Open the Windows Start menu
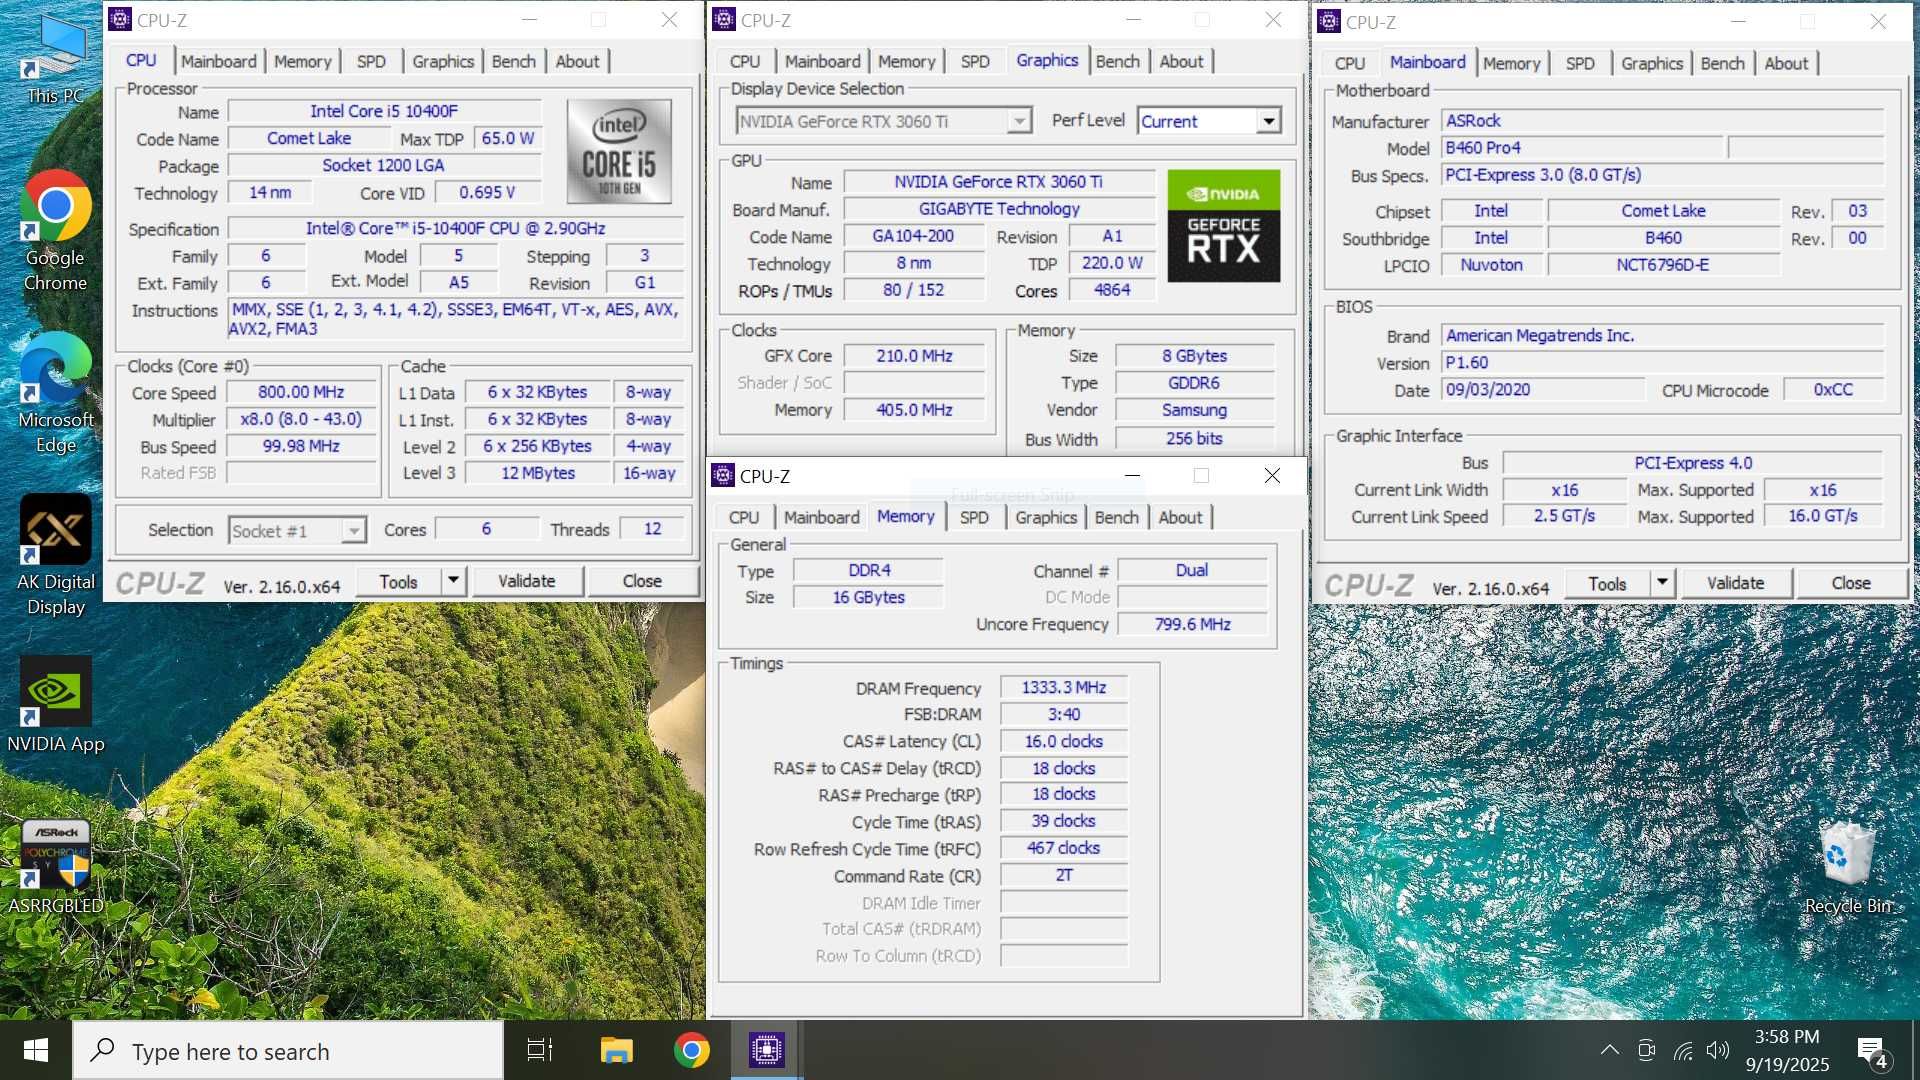The width and height of the screenshot is (1920, 1080). click(x=36, y=1050)
